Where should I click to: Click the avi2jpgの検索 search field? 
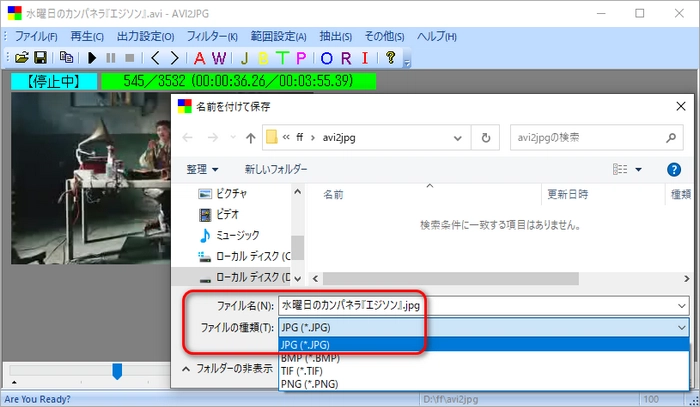(596, 138)
